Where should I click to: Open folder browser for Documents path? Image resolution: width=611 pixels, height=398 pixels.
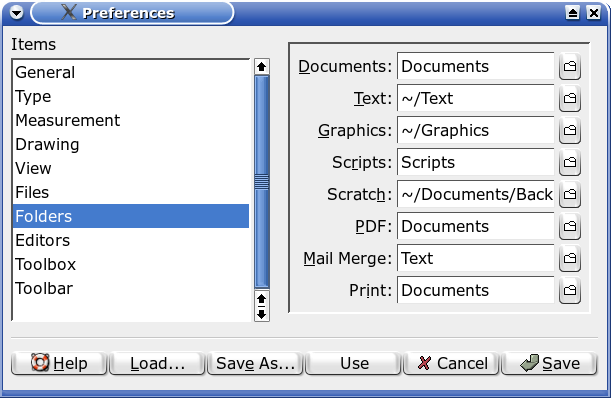point(570,66)
